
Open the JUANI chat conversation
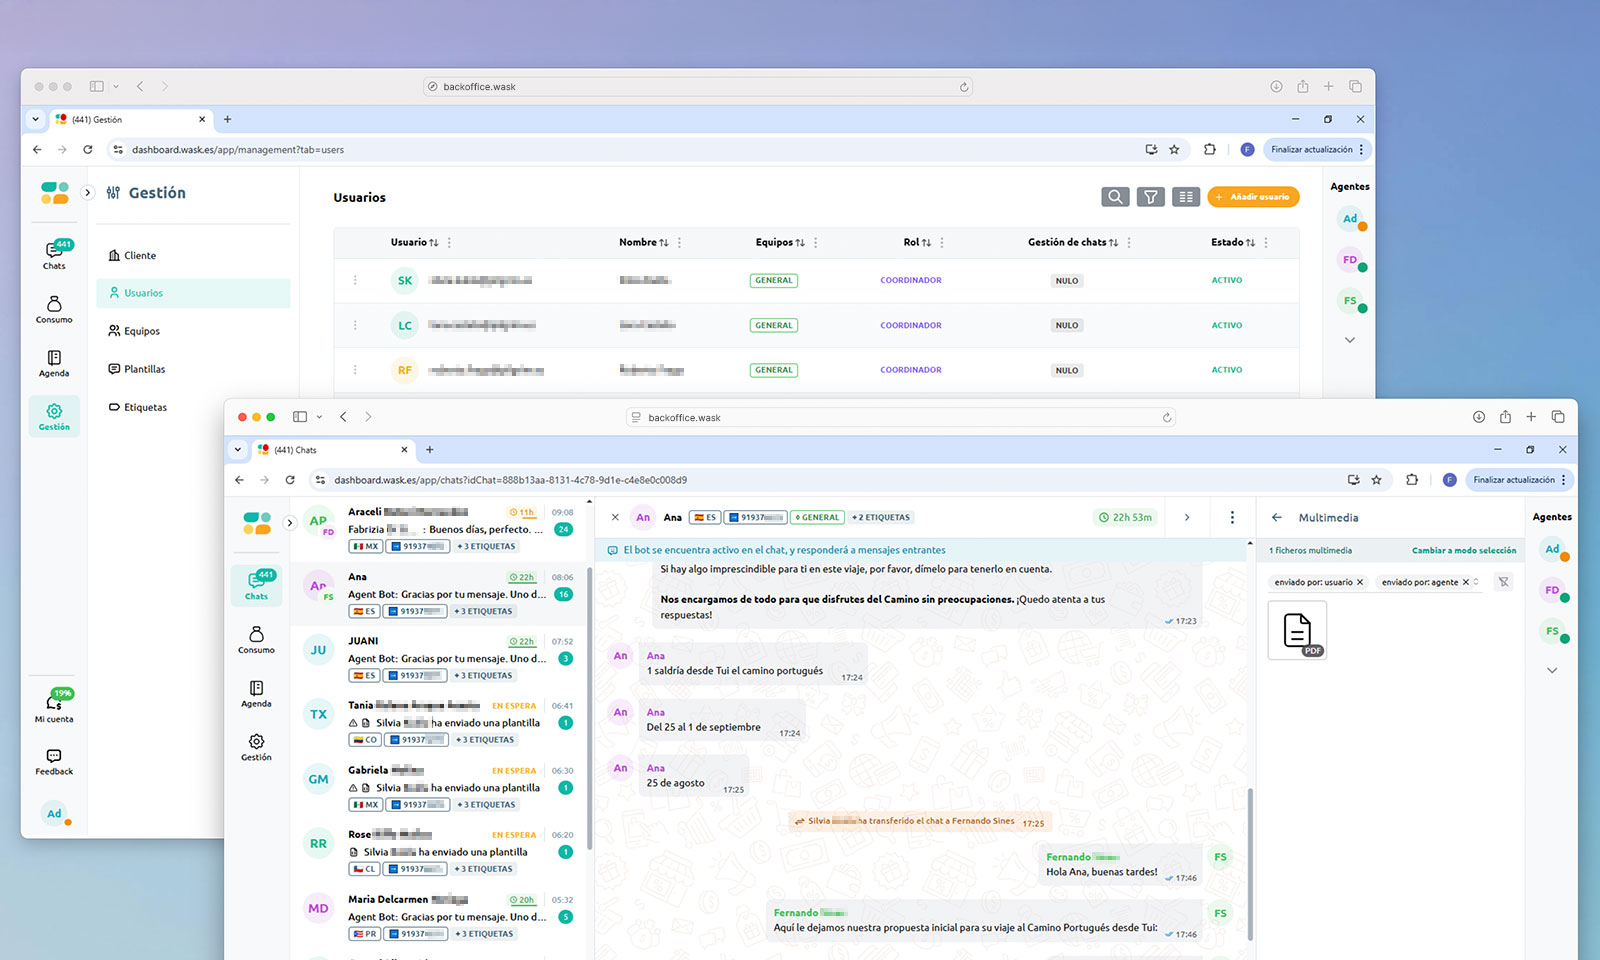pos(440,658)
